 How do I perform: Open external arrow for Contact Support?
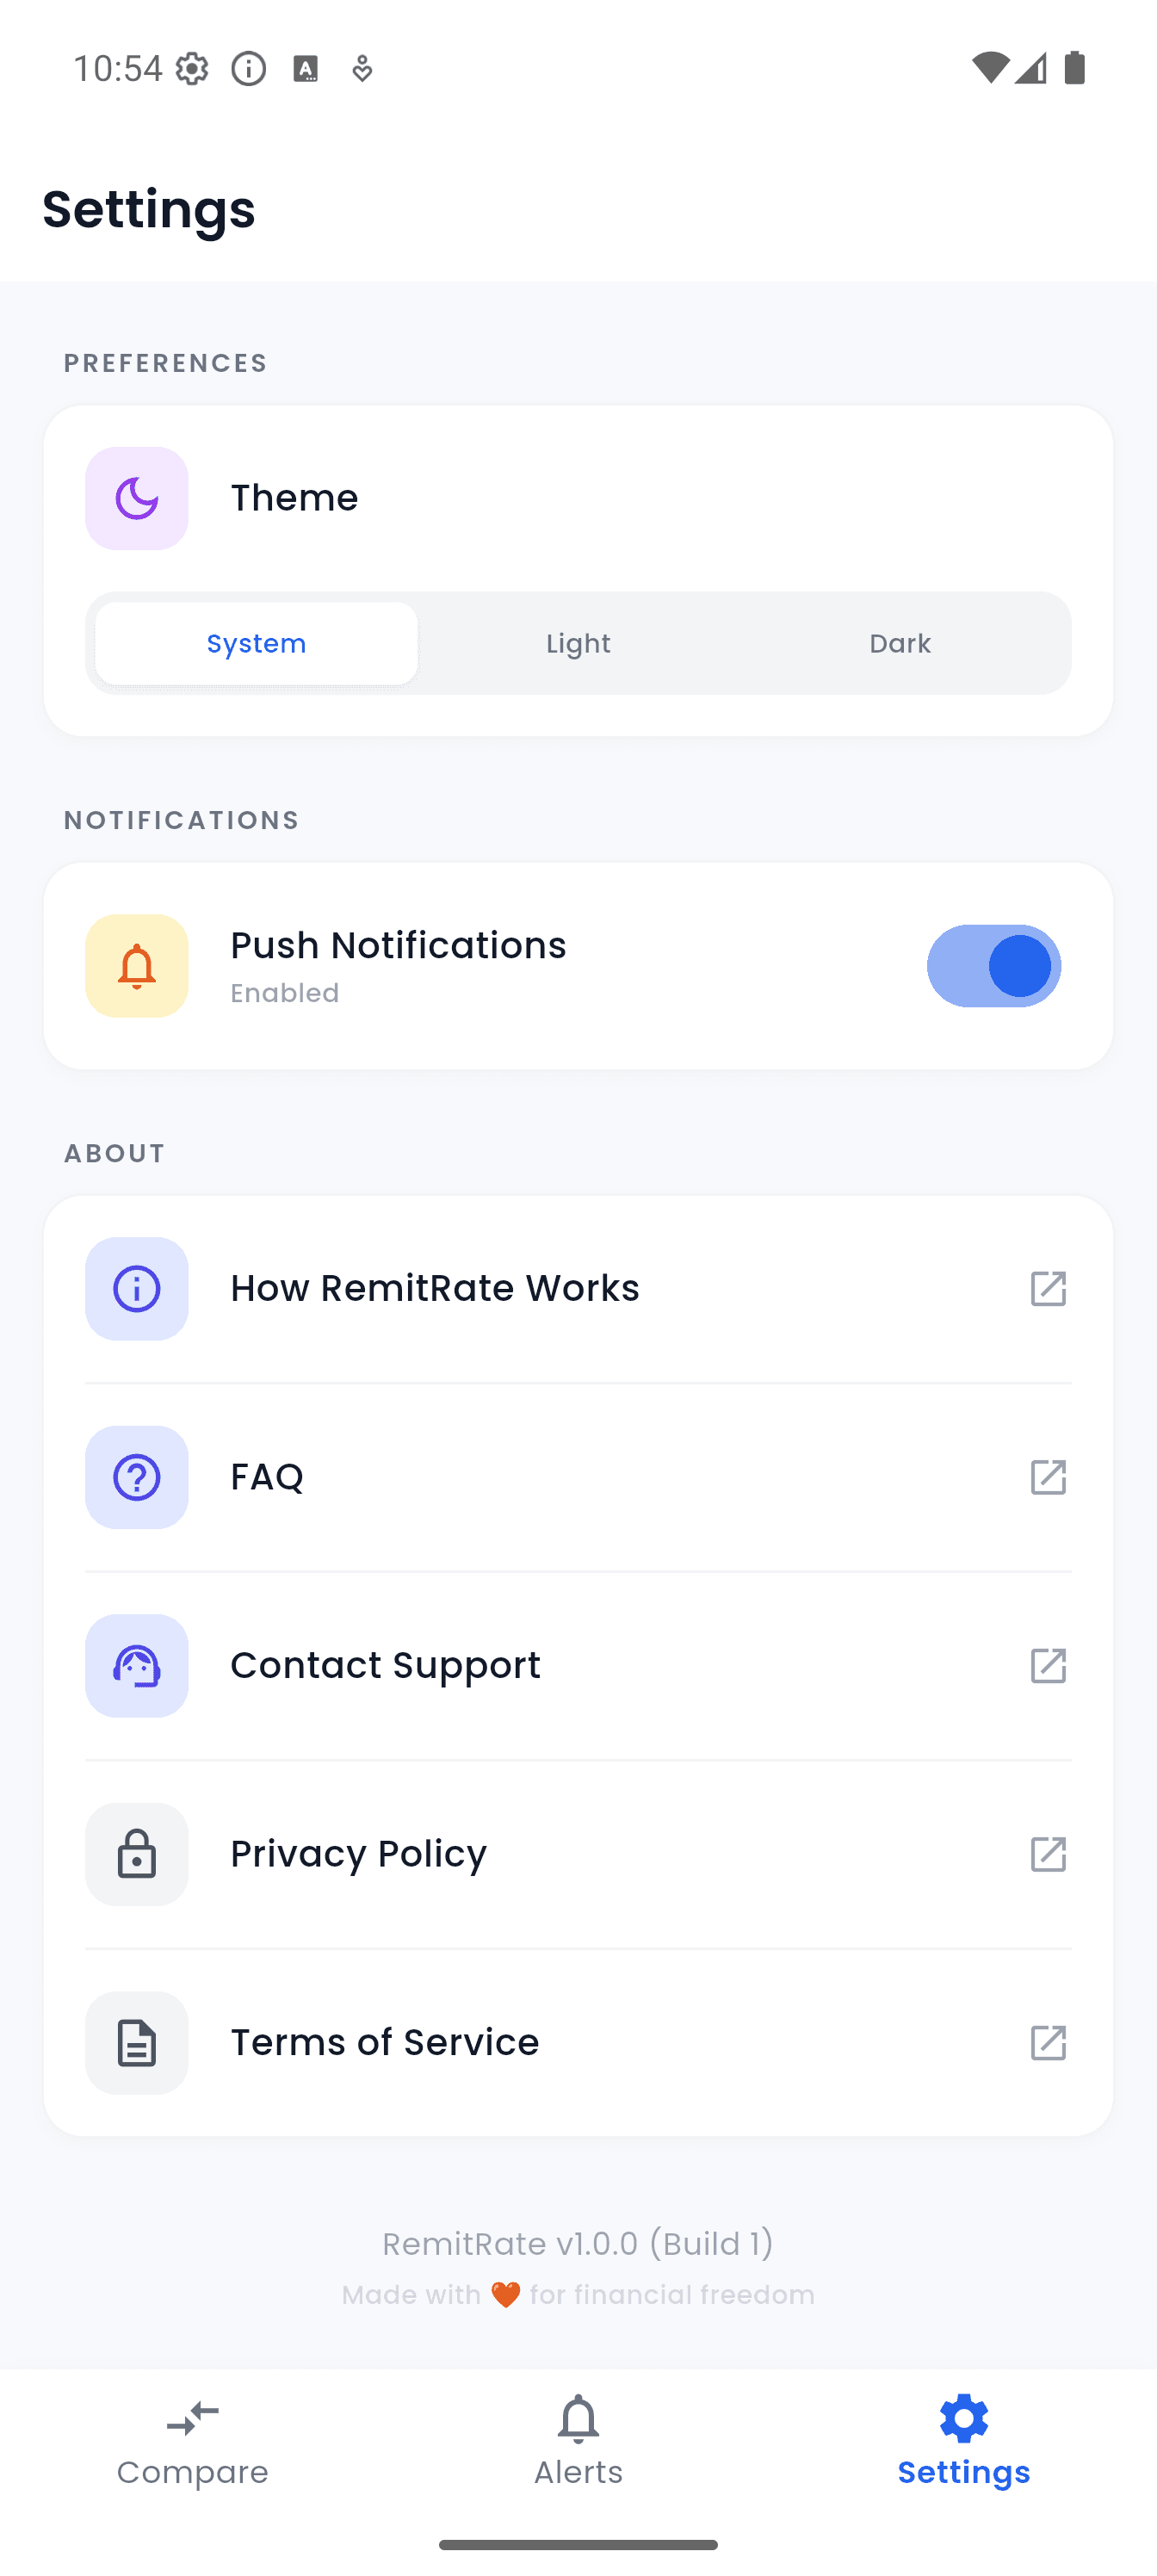tap(1048, 1666)
